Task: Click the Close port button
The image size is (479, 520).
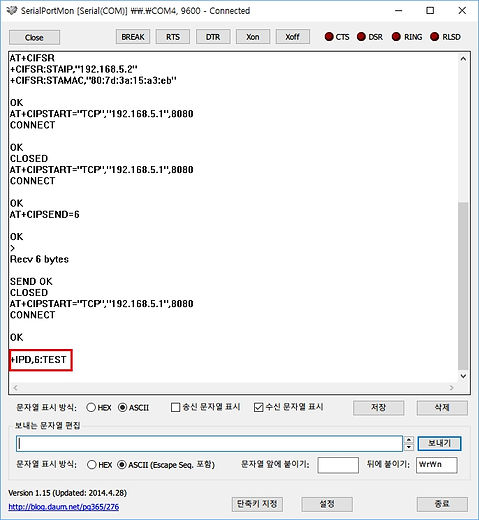Action: [34, 37]
